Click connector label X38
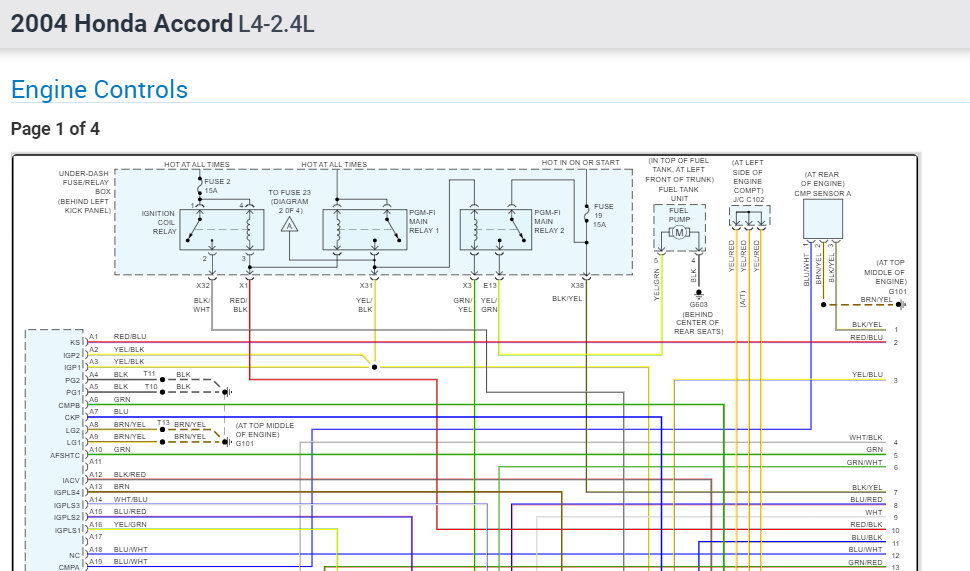Image resolution: width=970 pixels, height=571 pixels. click(577, 285)
